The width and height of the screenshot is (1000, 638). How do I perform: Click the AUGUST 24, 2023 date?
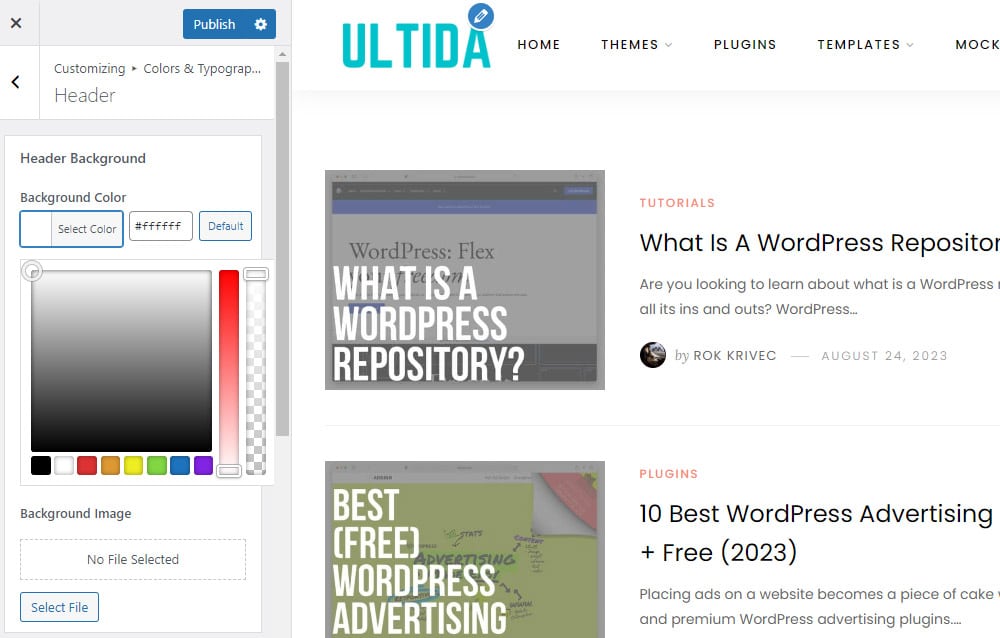(885, 355)
